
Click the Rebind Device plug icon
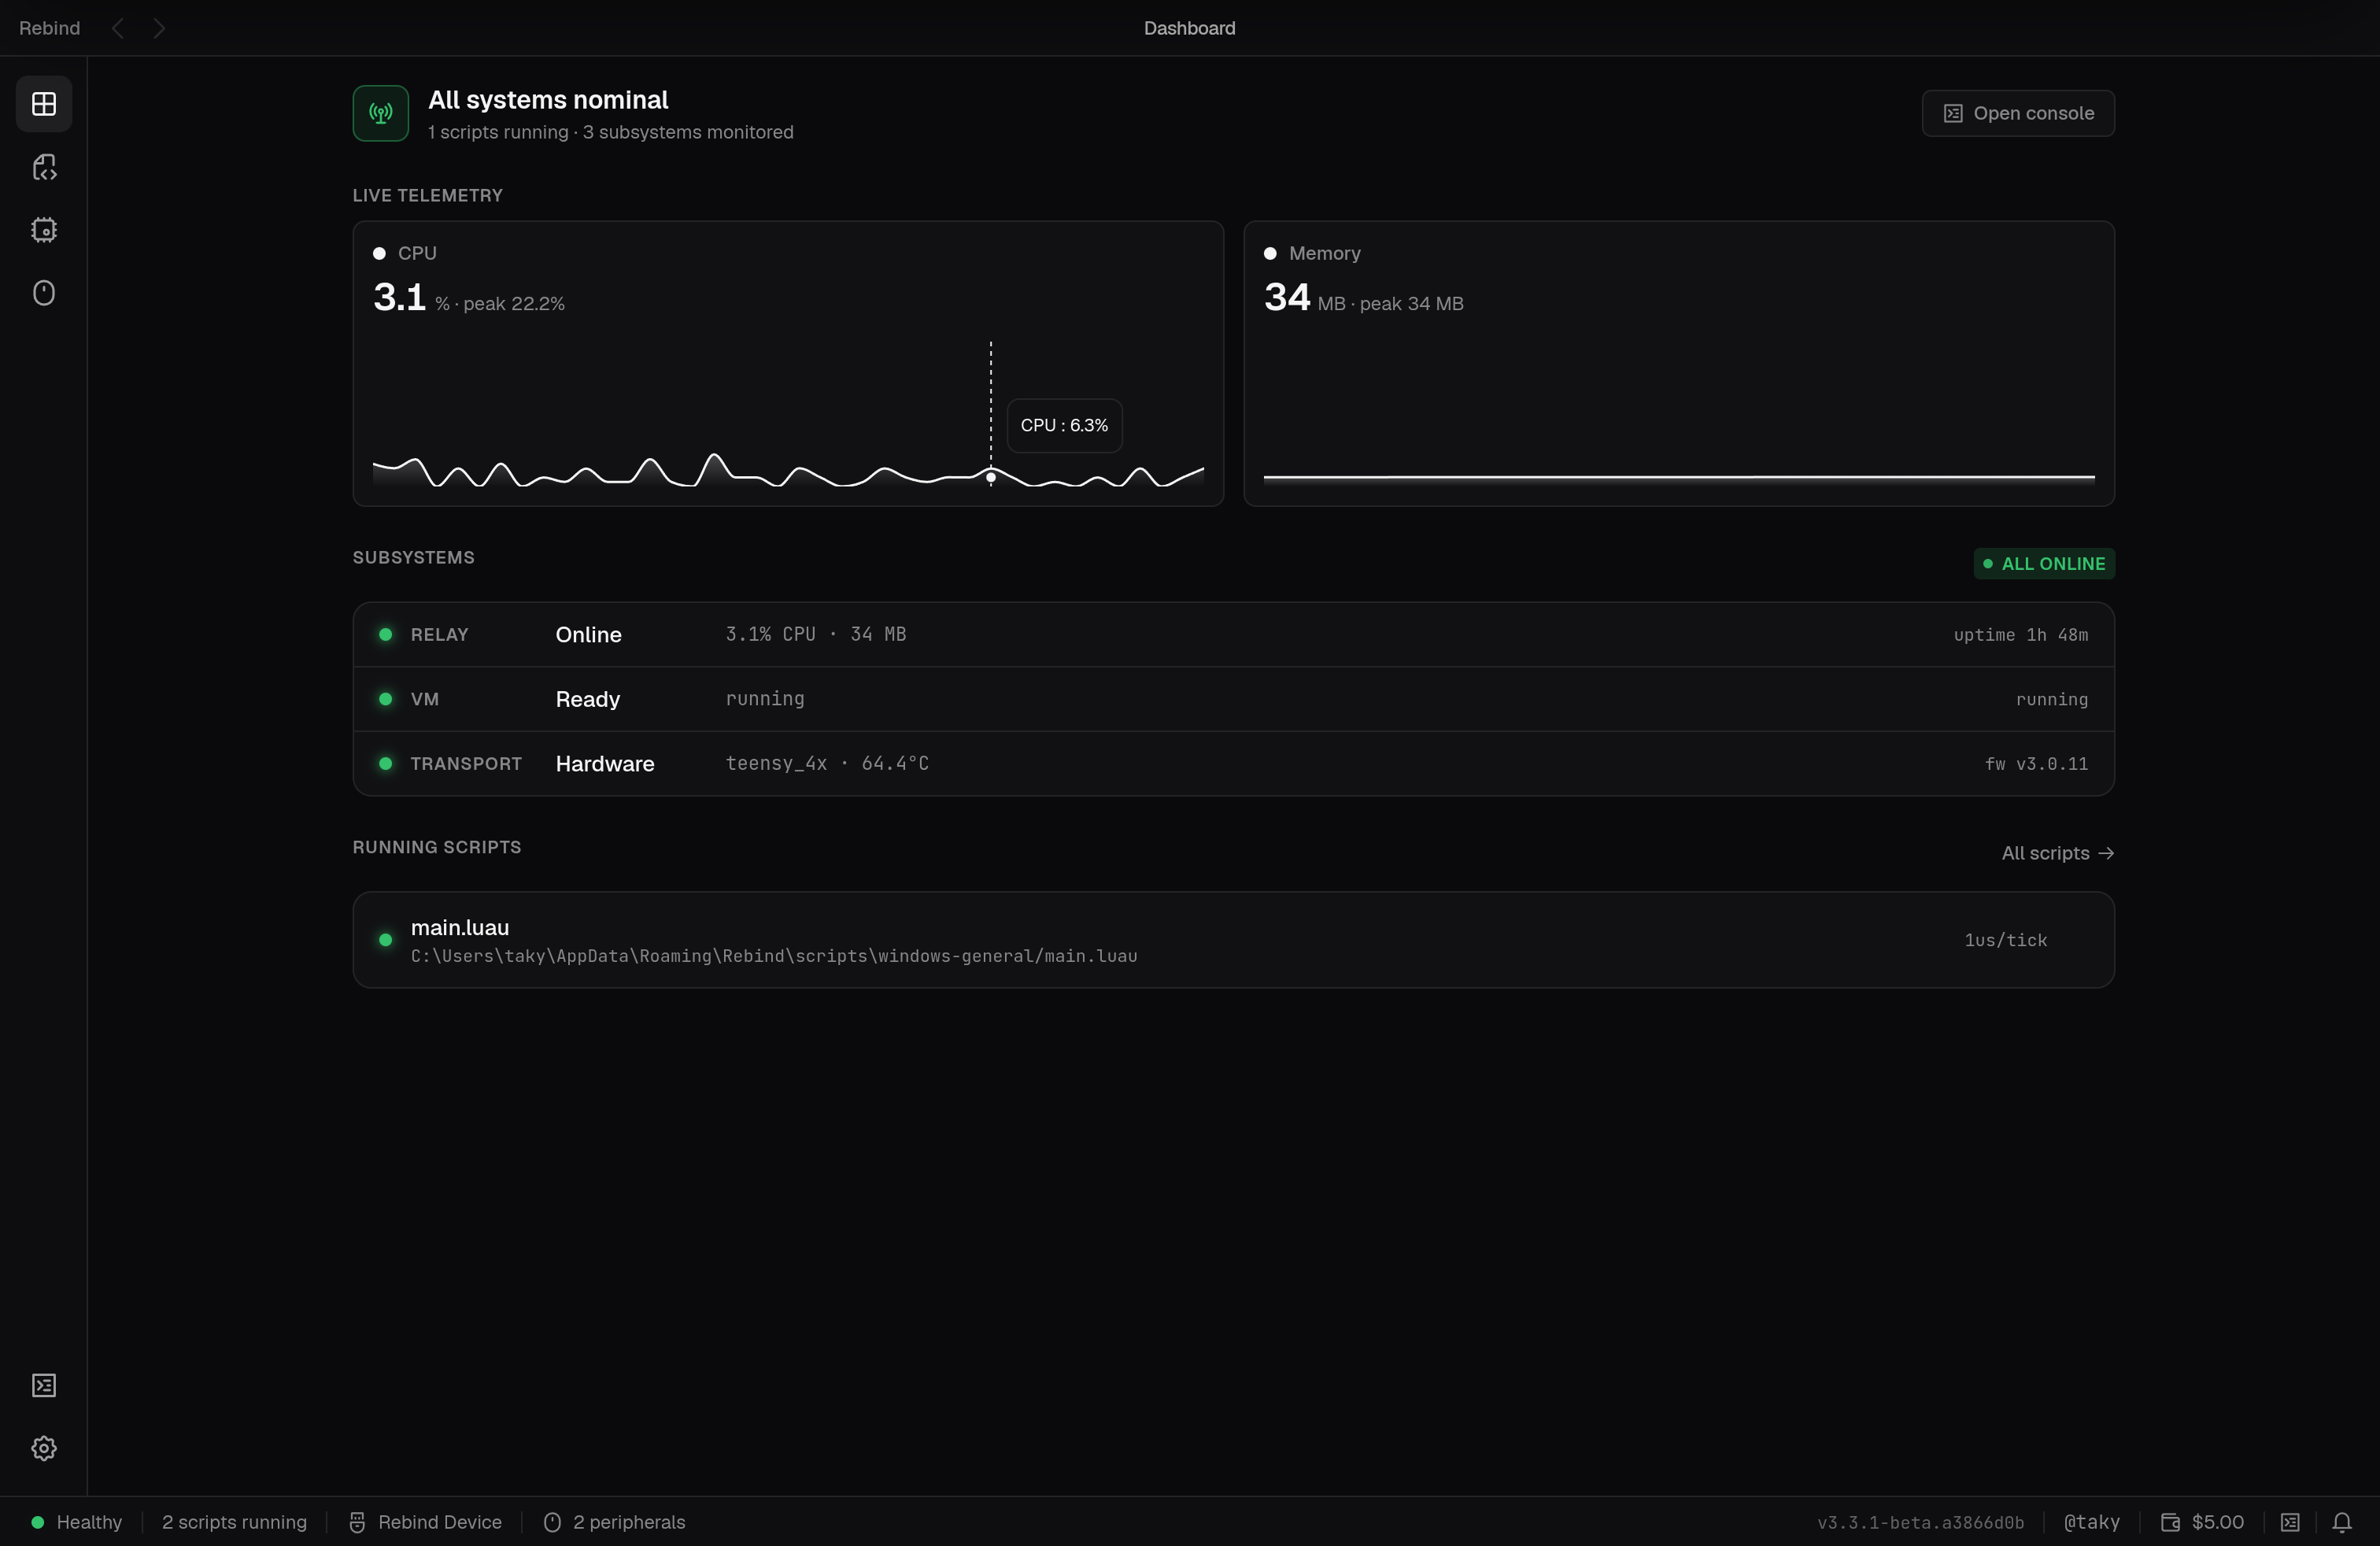click(357, 1522)
